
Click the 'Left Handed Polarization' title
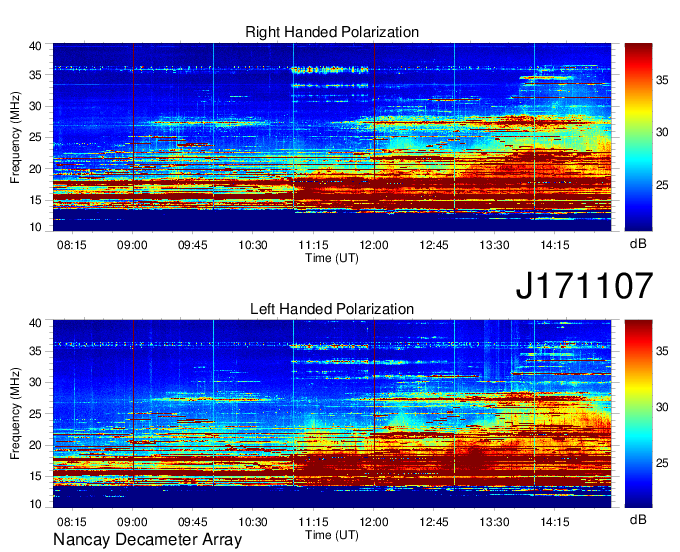[x=332, y=309]
